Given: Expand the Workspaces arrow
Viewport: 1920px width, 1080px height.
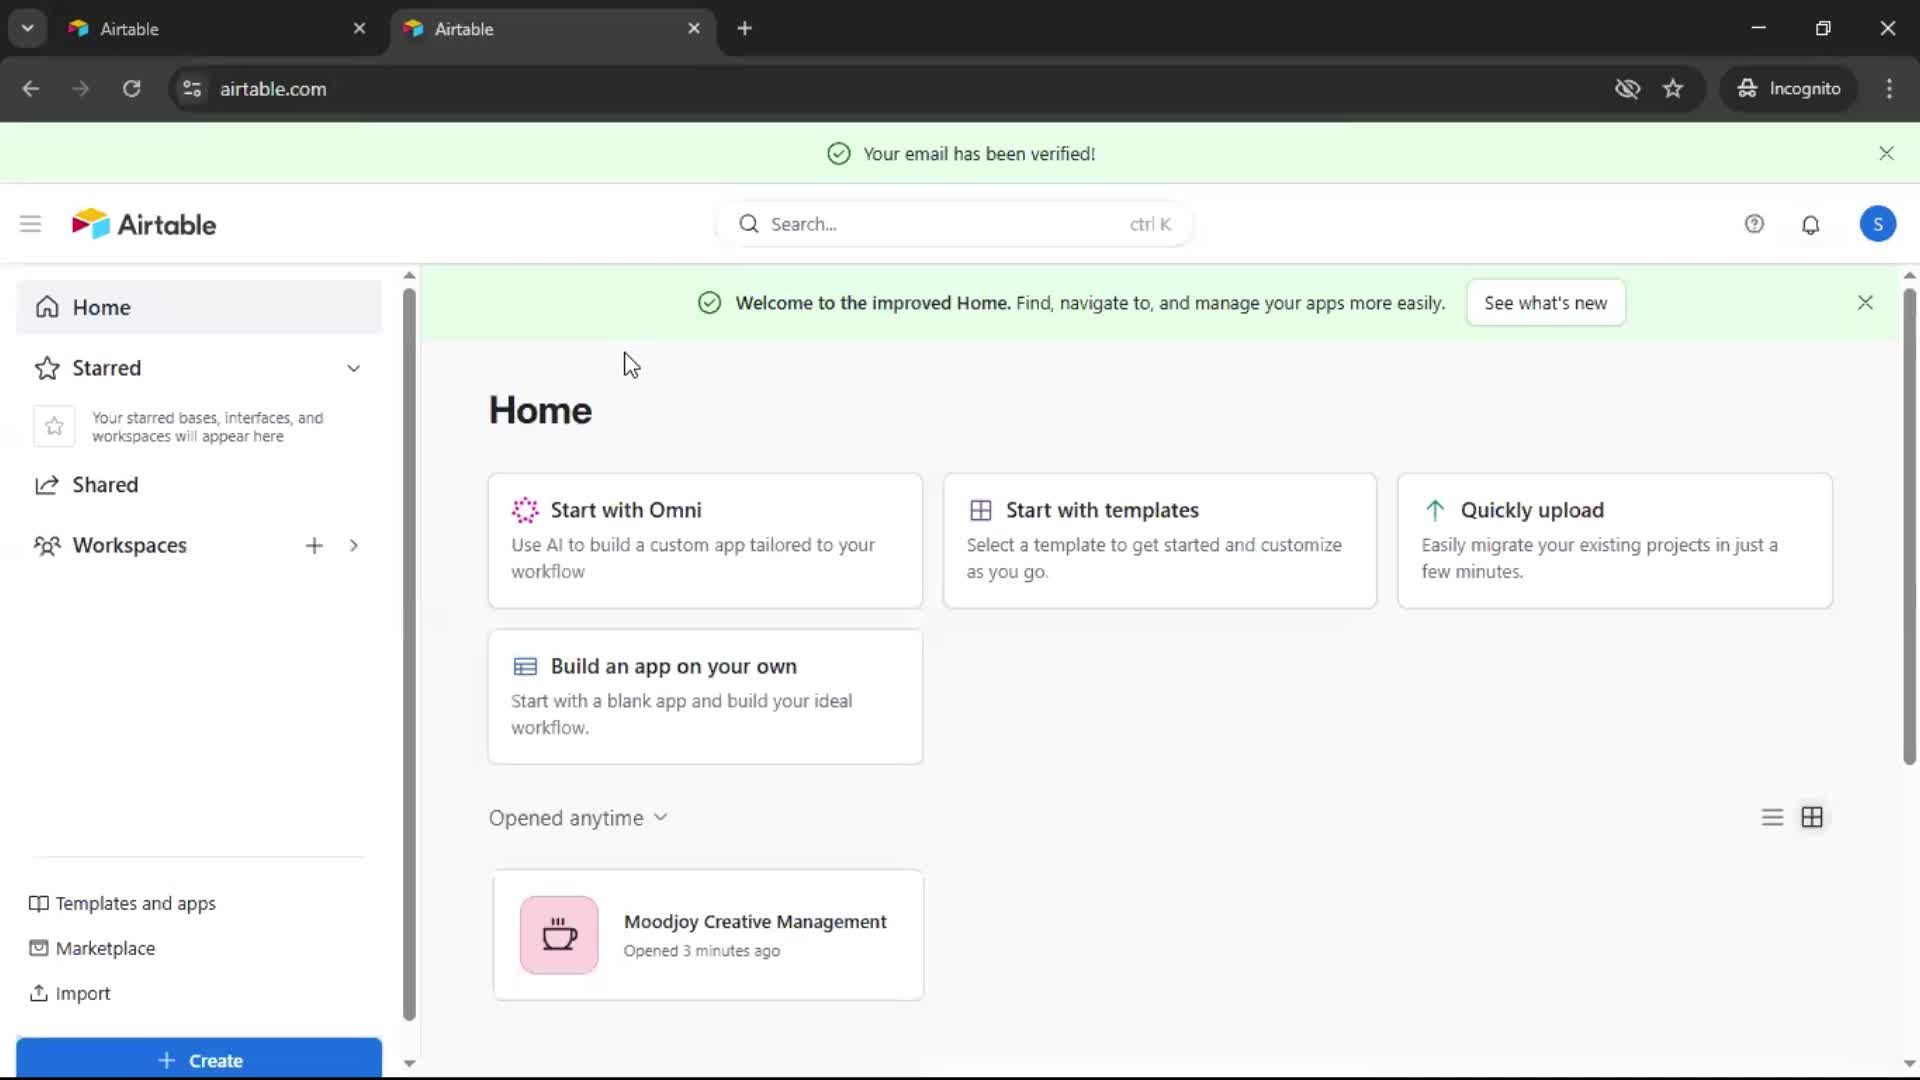Looking at the screenshot, I should click(x=353, y=545).
